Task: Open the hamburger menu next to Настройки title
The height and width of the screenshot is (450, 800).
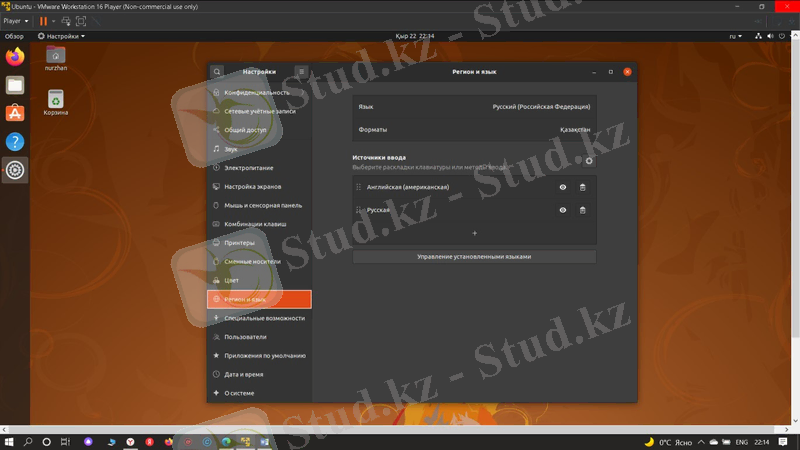Action: tap(301, 72)
